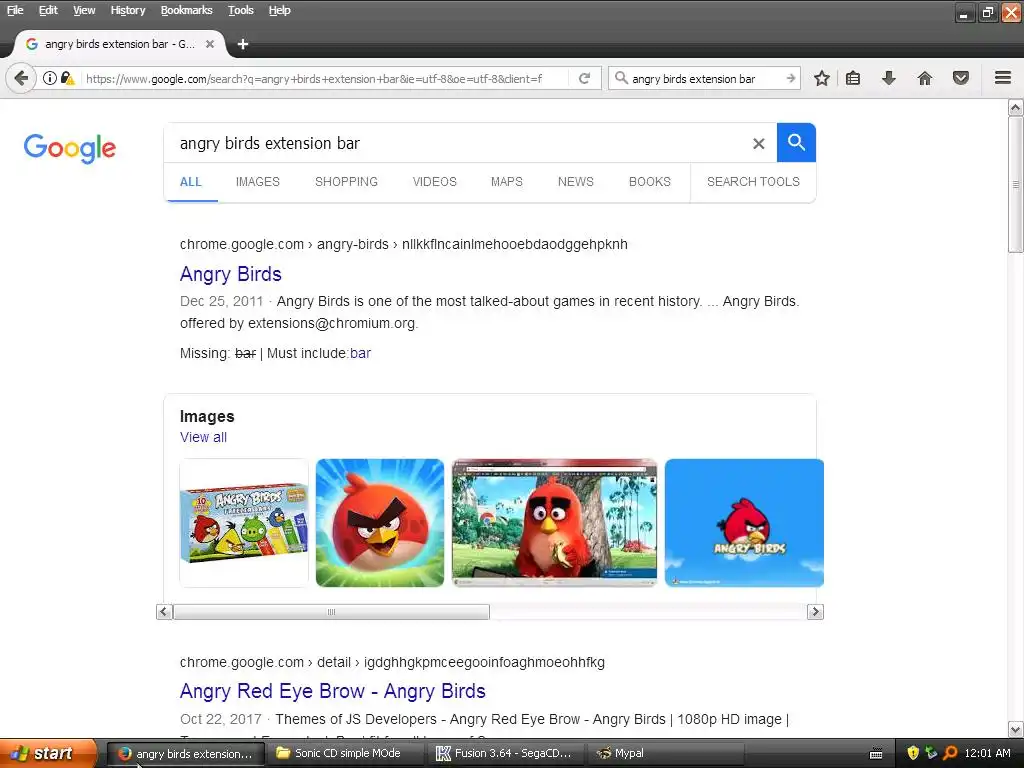The width and height of the screenshot is (1024, 768).
Task: Open site information icon in address bar
Action: [x=50, y=78]
